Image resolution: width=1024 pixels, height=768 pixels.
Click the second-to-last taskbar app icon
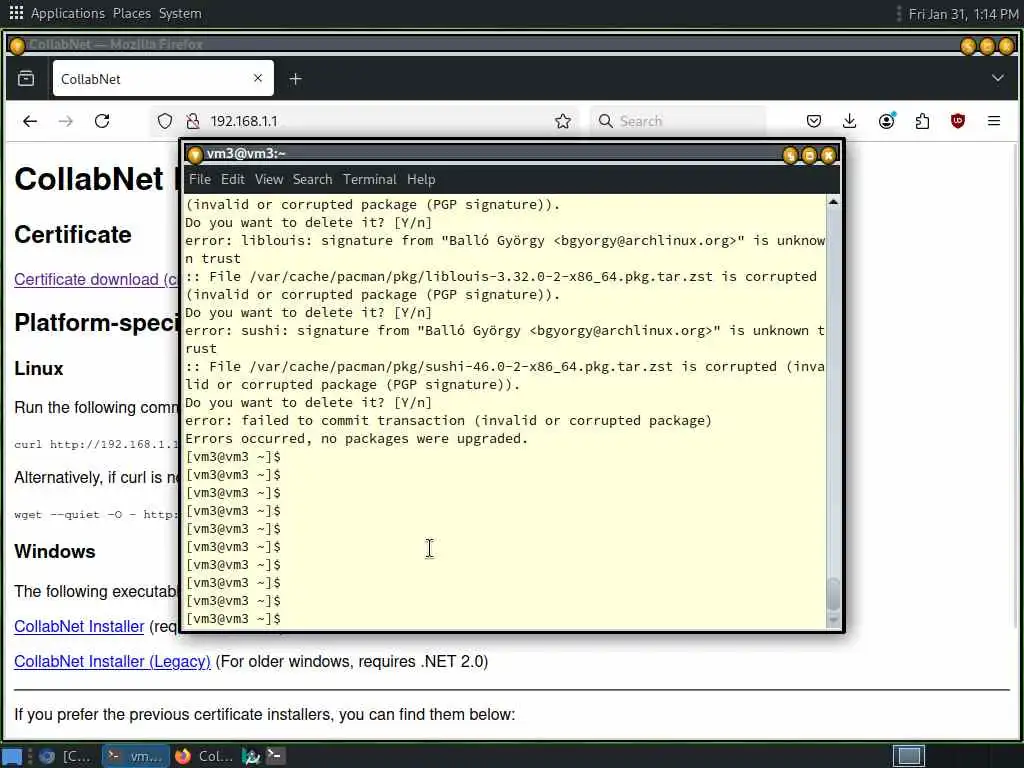(251, 756)
